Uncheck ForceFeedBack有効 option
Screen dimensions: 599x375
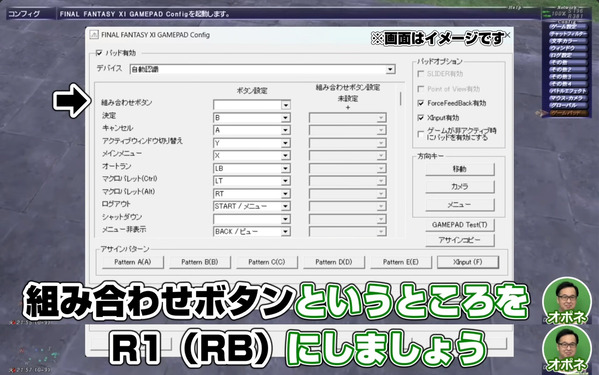coord(421,103)
